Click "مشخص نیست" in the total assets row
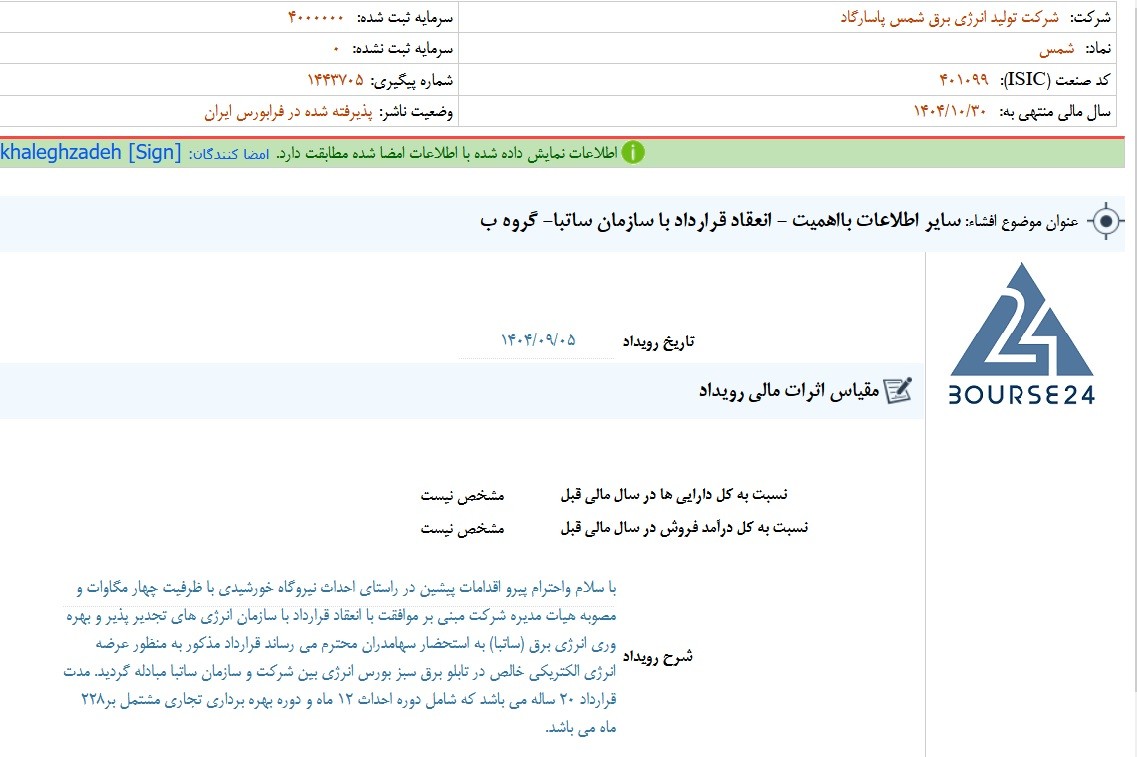Screen dimensions: 1137x757 click(463, 495)
